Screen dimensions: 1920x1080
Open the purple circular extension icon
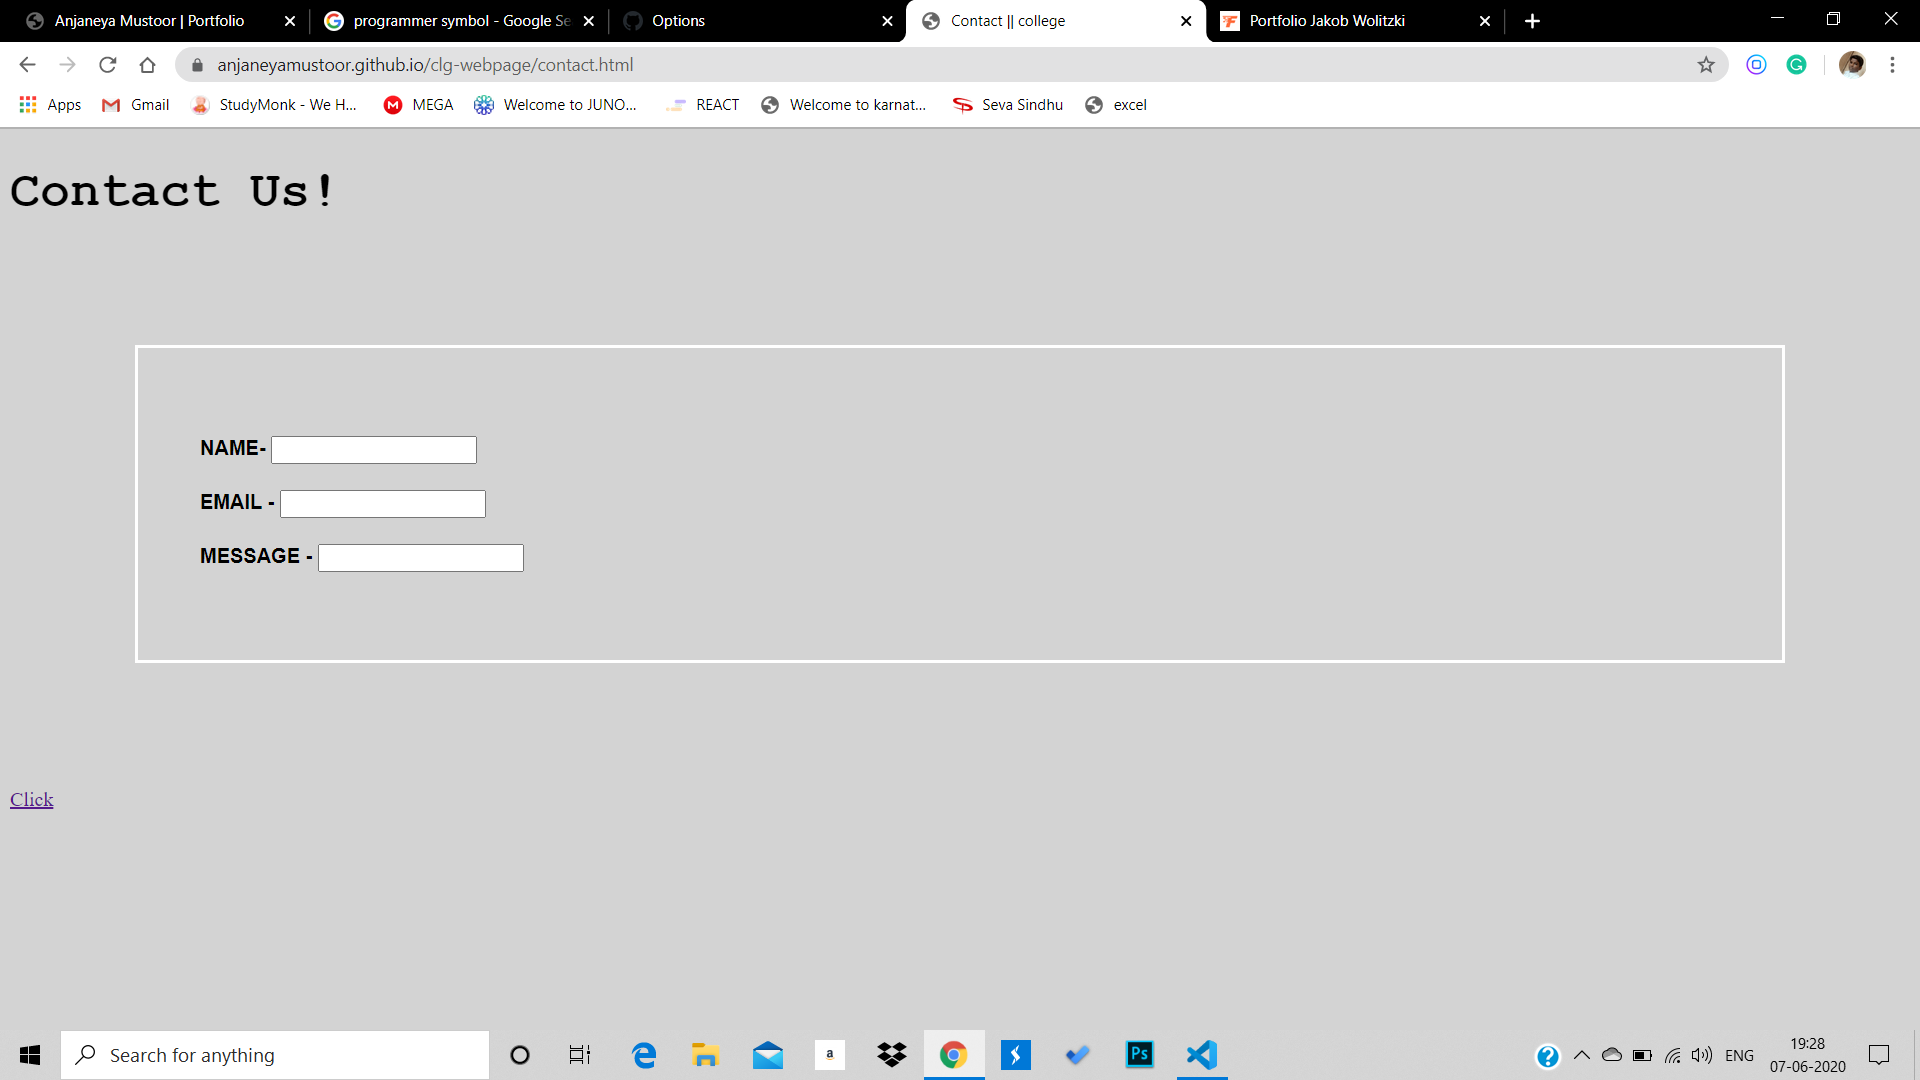coord(1756,65)
